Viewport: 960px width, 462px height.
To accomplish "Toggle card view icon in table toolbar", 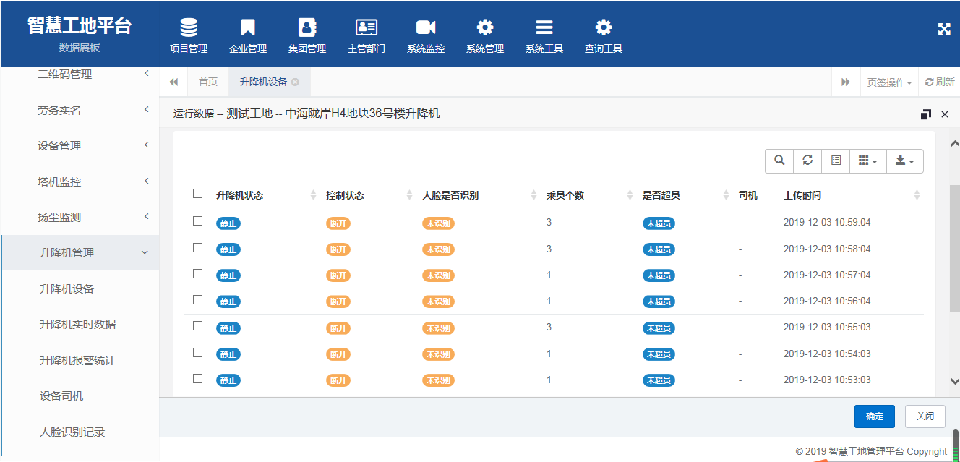I will pos(836,160).
